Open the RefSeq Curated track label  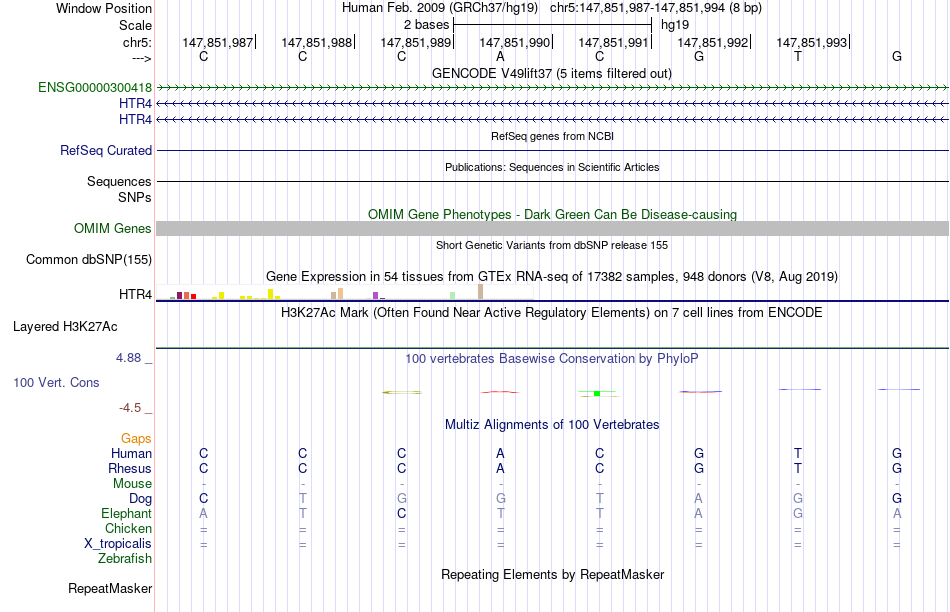[x=105, y=150]
